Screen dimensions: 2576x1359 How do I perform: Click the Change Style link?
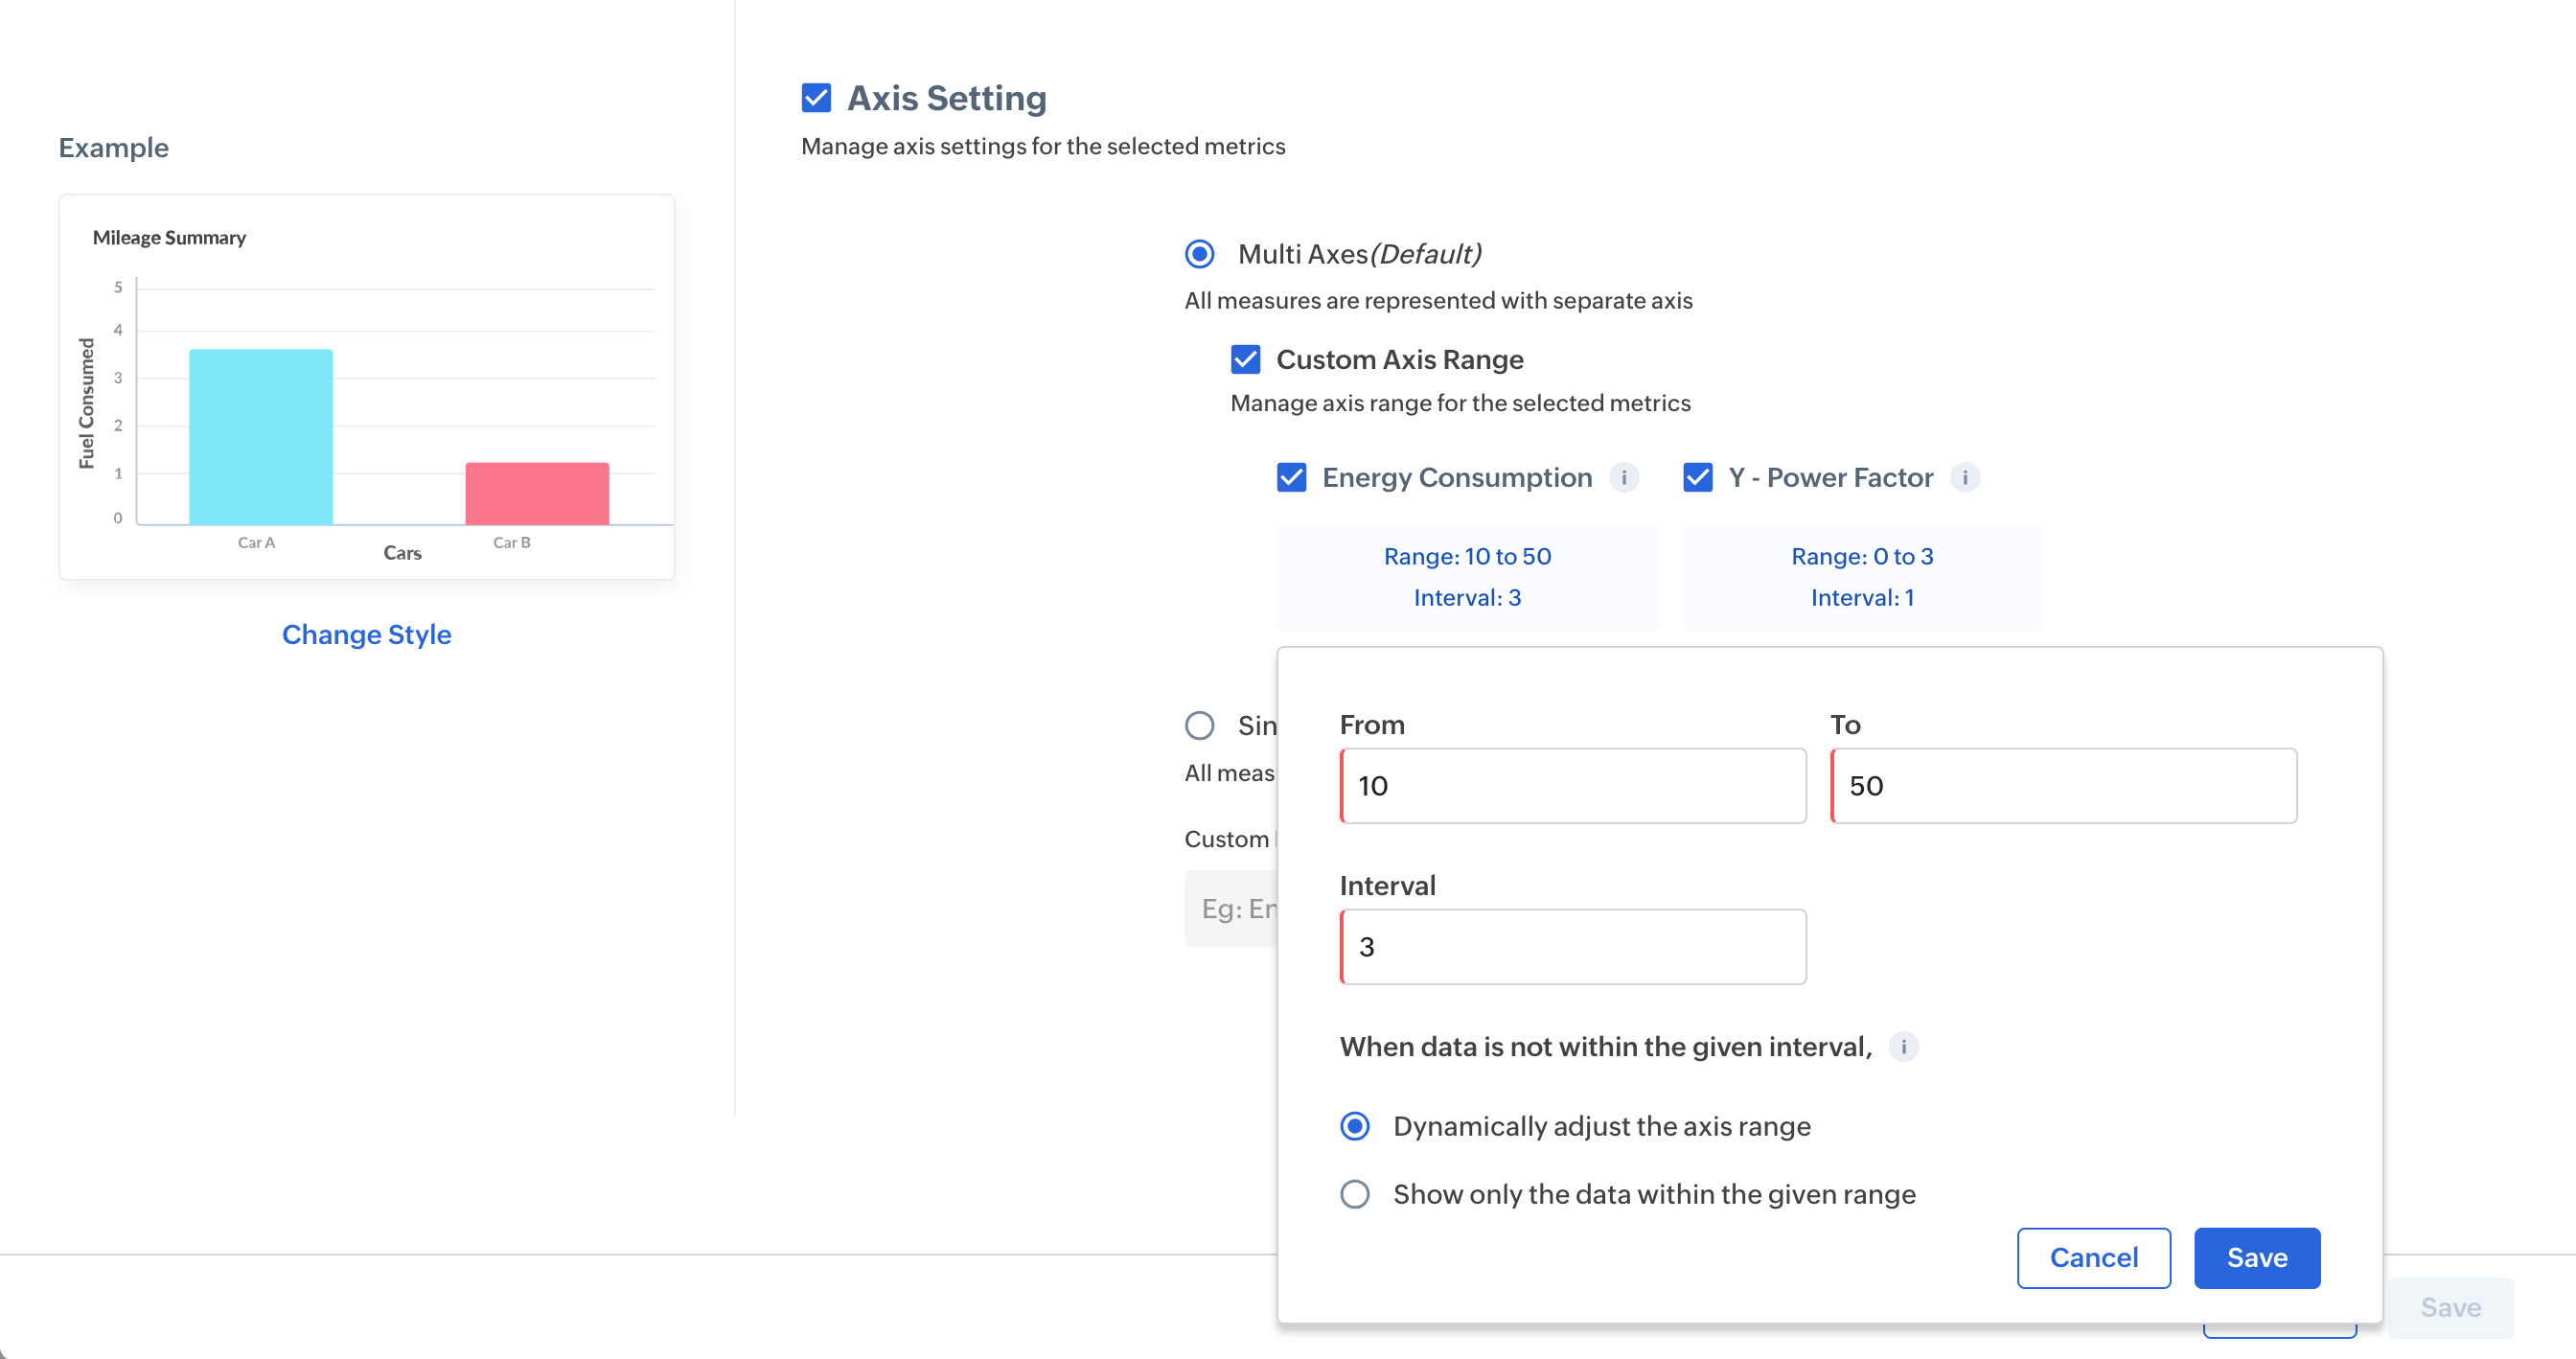click(x=366, y=635)
